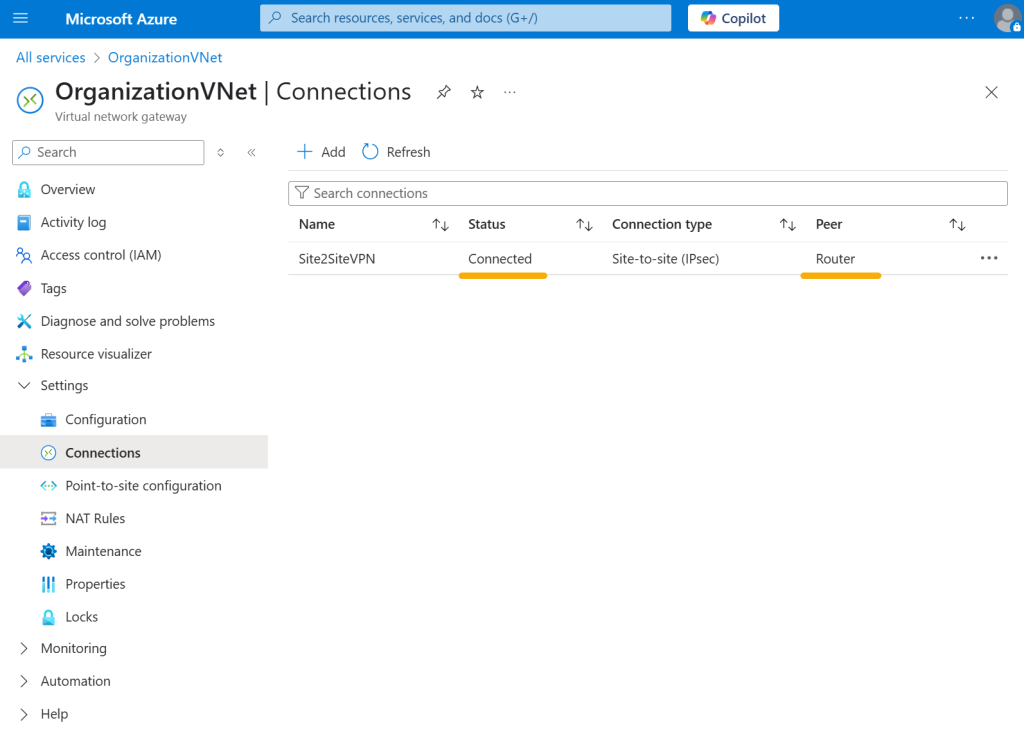Open the user account avatar
Screen dimensions: 1024x752
click(1006, 18)
